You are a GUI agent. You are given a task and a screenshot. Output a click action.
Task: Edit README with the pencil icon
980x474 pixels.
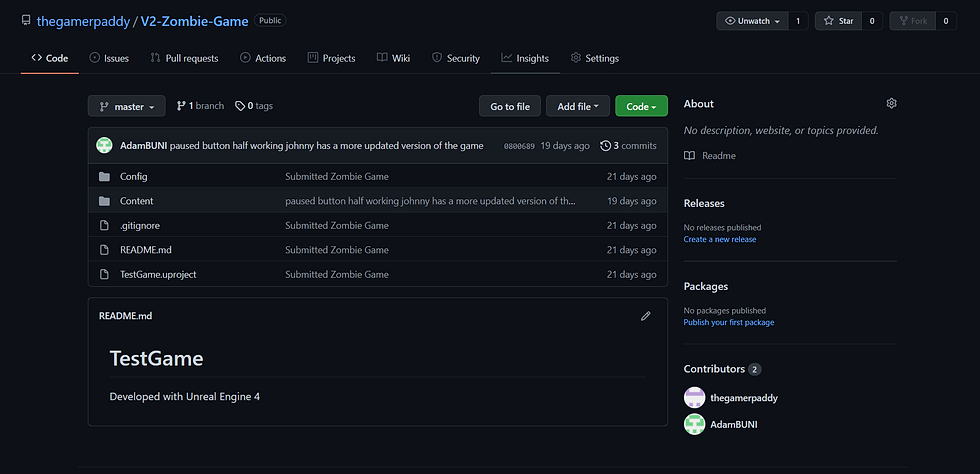(x=646, y=316)
